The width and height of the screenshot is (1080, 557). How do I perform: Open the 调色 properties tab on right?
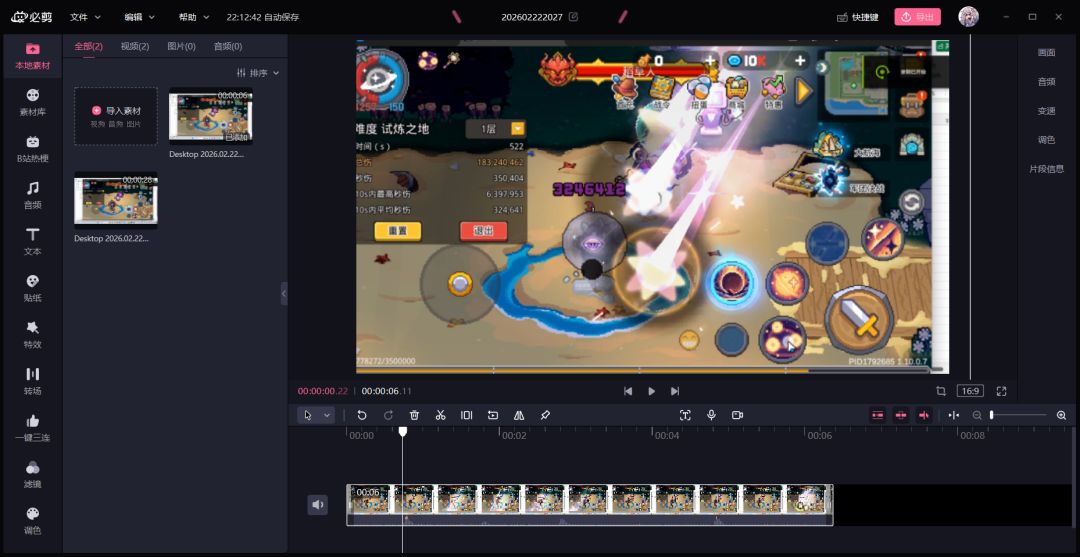click(x=1046, y=140)
